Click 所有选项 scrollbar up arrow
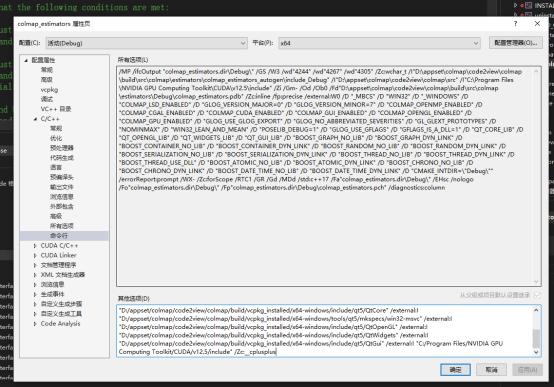The height and width of the screenshot is (387, 554). (536, 71)
